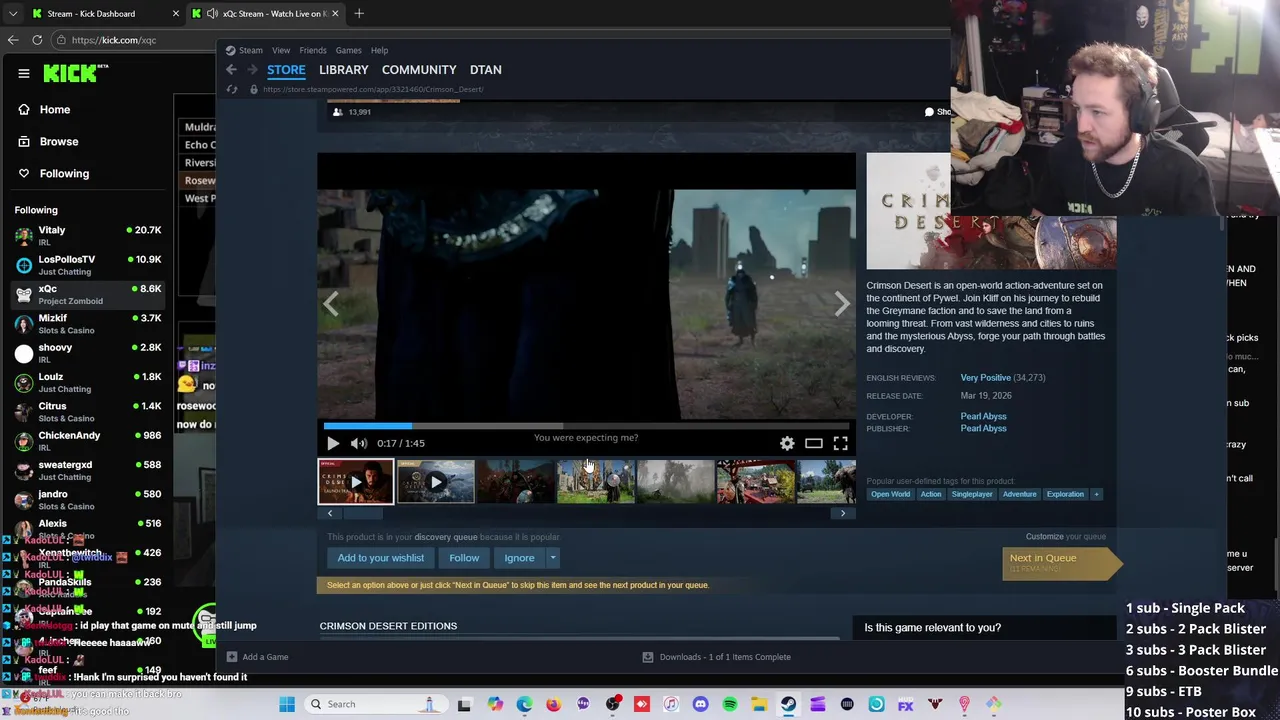Open Mizkif channel in sidebar

tap(88, 324)
